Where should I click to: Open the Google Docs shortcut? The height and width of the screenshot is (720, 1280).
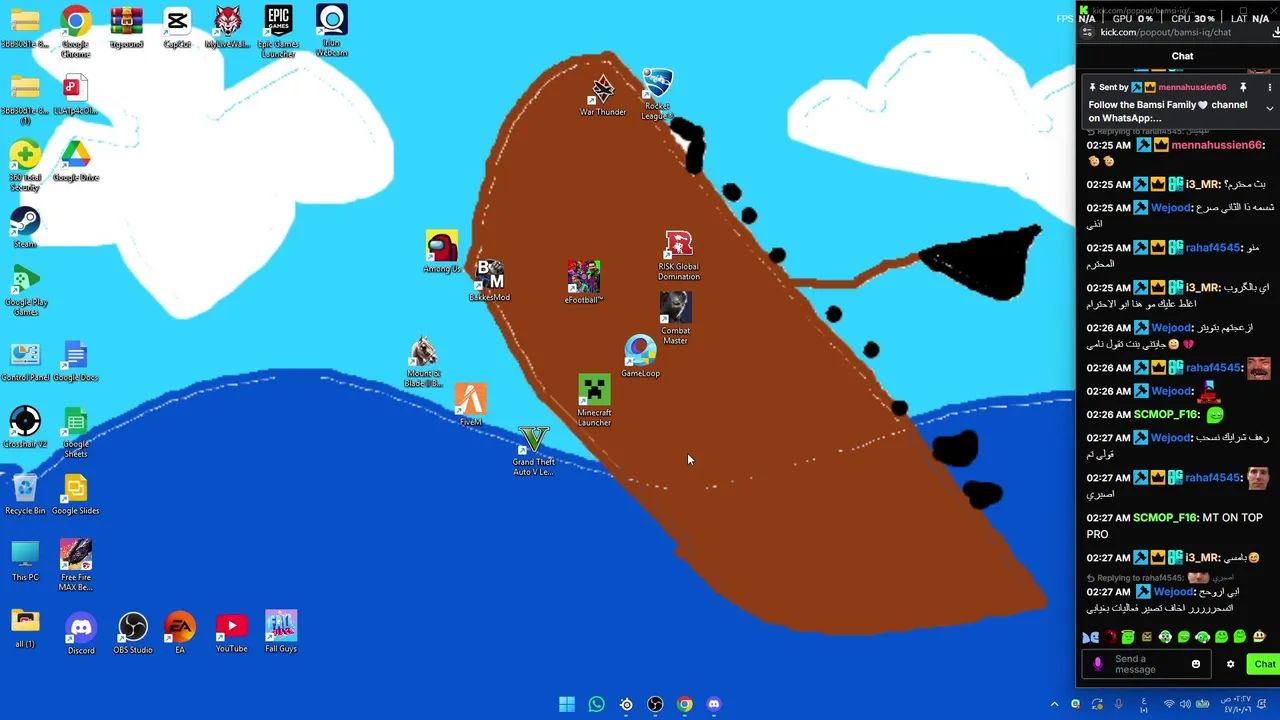[75, 361]
